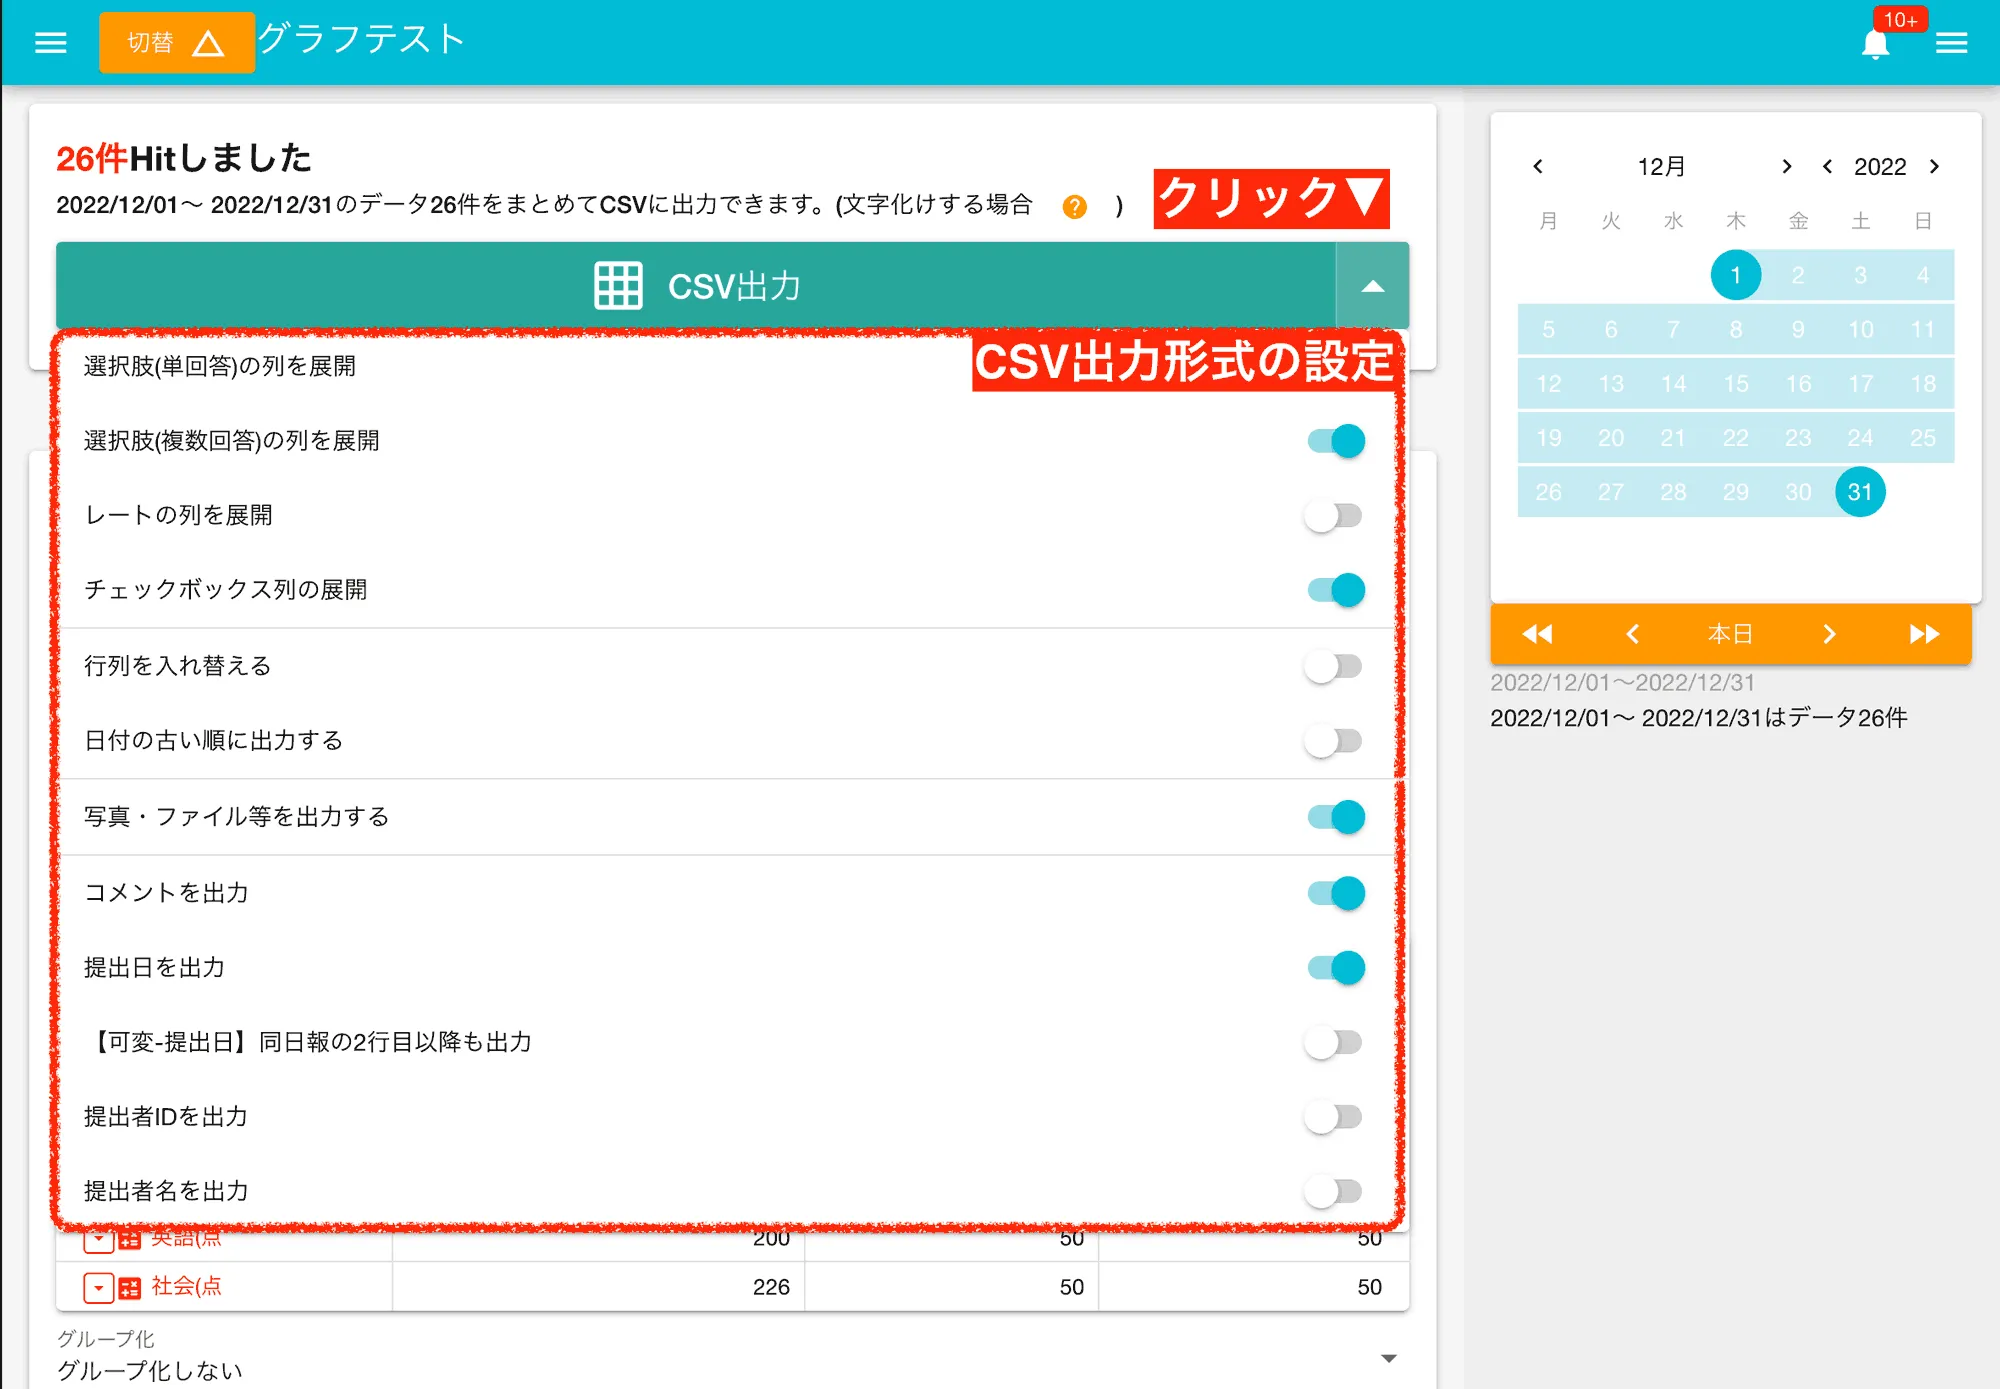Click the calculator icon beside 社会(点
Image resolution: width=2000 pixels, height=1389 pixels.
129,1287
